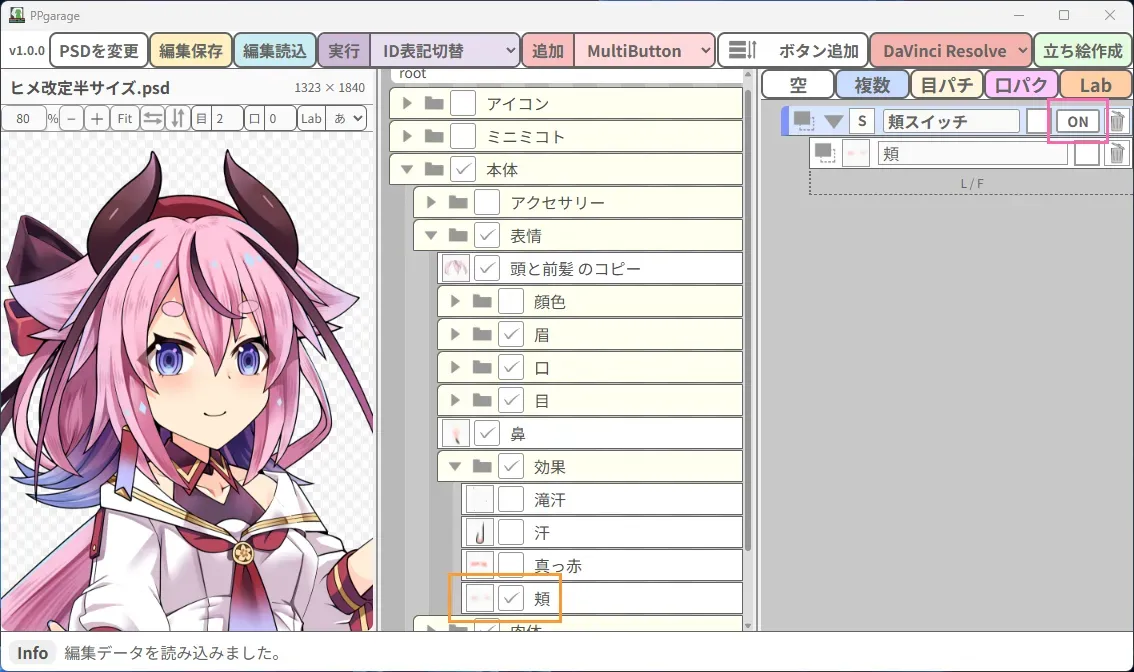Image resolution: width=1134 pixels, height=672 pixels.
Task: Enable the ミニミコト folder checkbox
Action: (463, 136)
